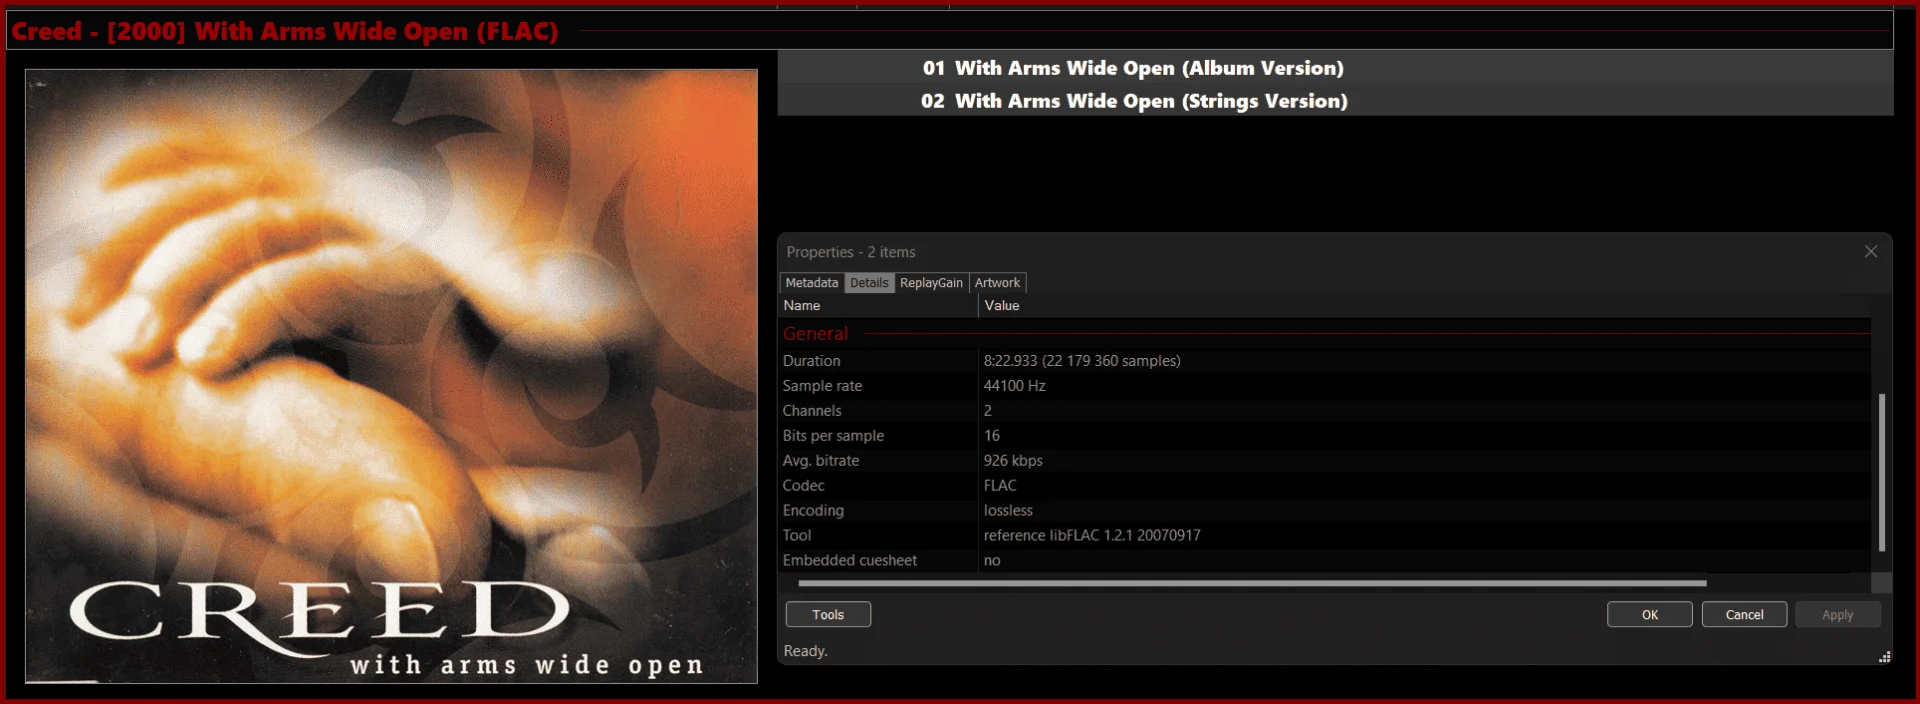The width and height of the screenshot is (1920, 704).
Task: Select the Duration row
Action: coord(1325,361)
